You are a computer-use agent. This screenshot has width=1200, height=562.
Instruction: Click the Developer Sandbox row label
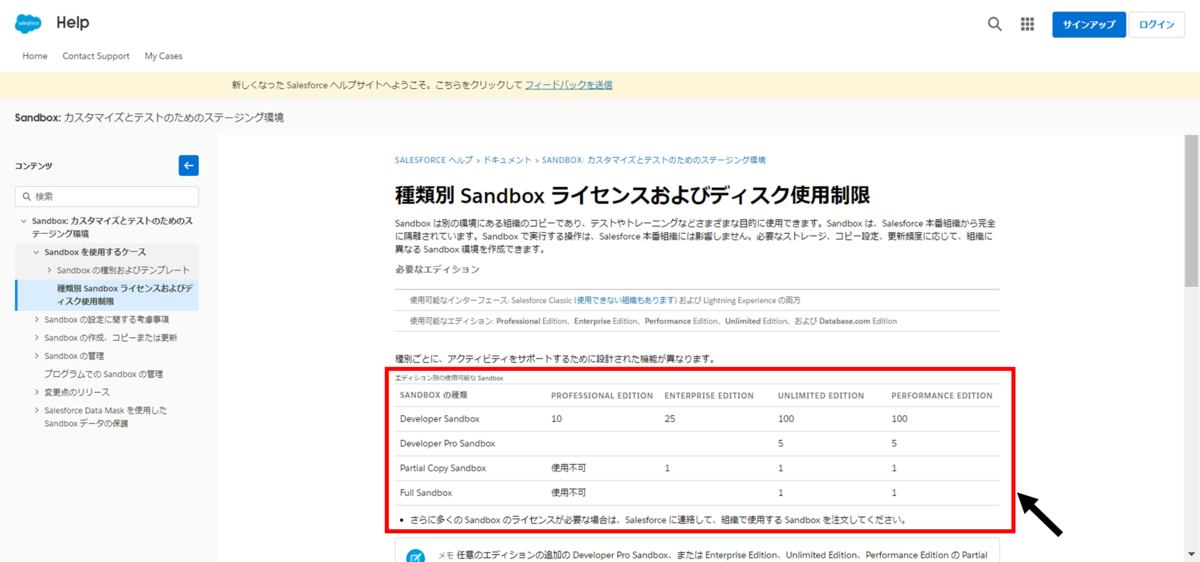[439, 418]
